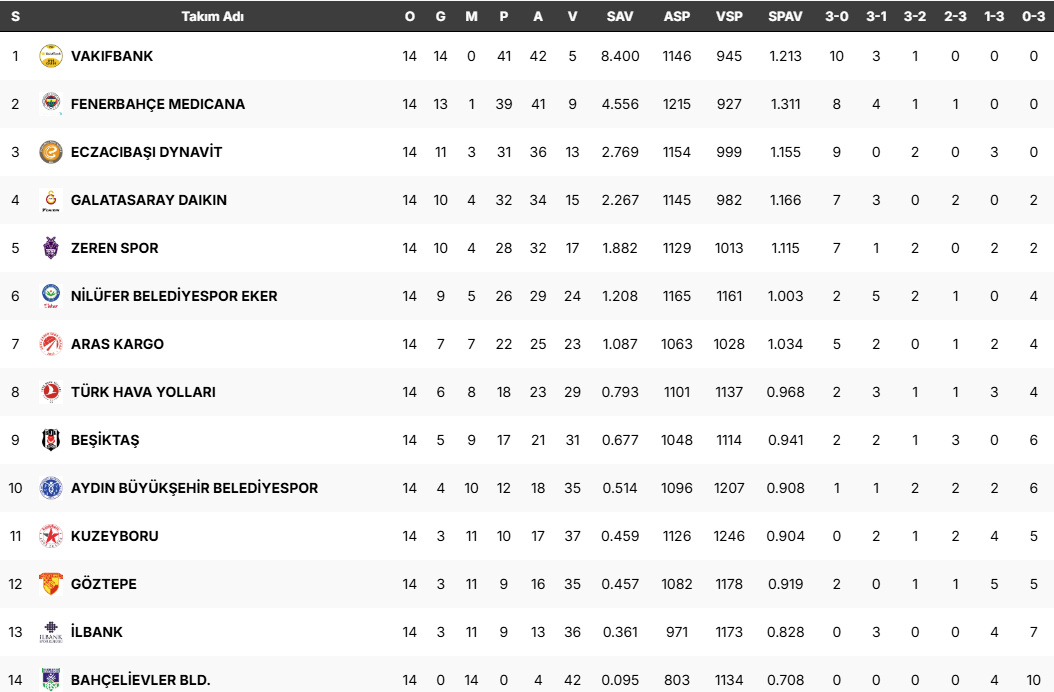This screenshot has width=1054, height=692.
Task: Click the SAV column header
Action: tap(620, 17)
